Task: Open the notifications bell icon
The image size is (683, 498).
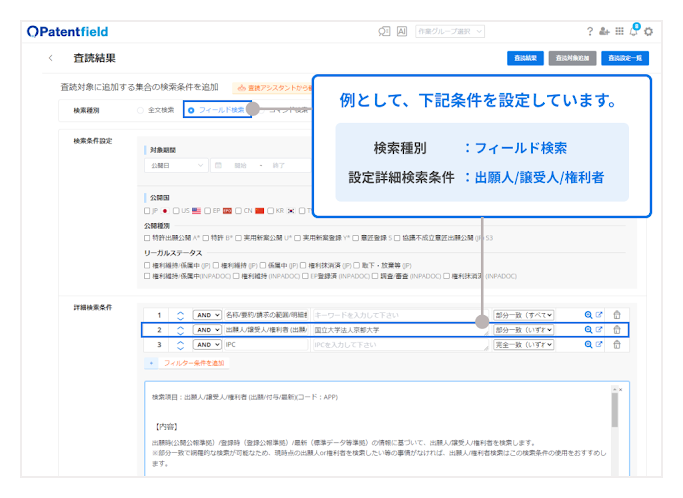Action: tap(634, 31)
